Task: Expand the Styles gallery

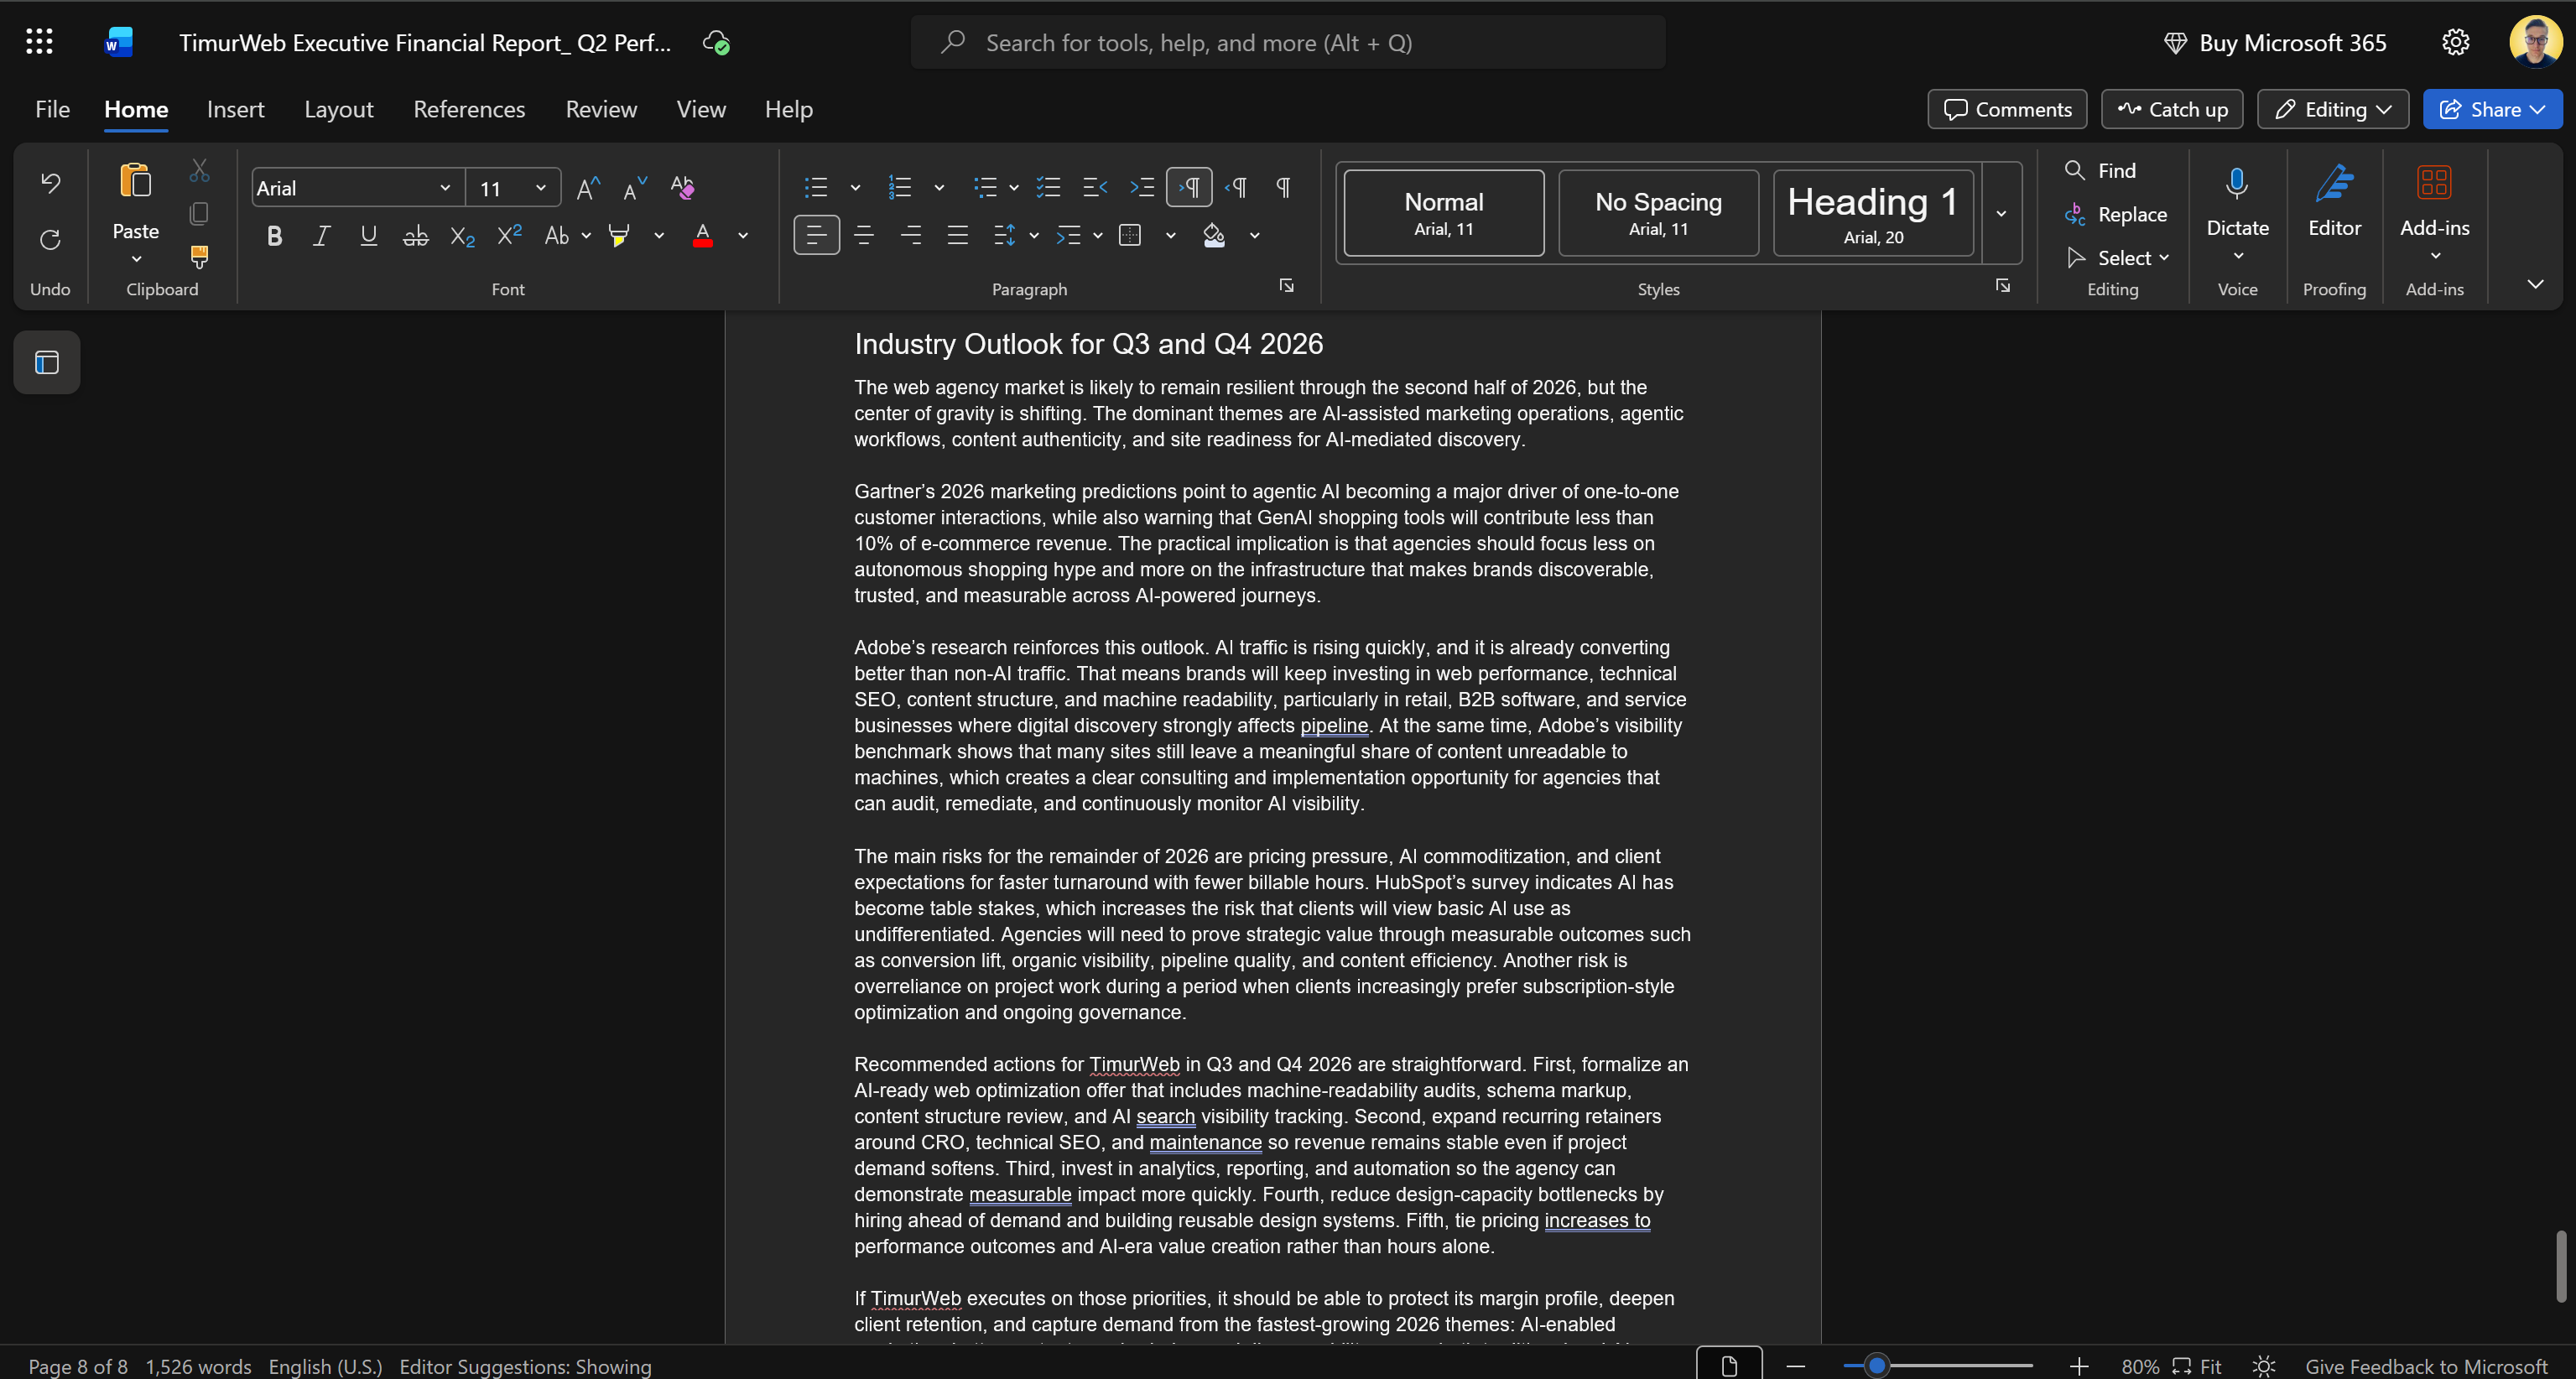Action: click(x=2001, y=213)
